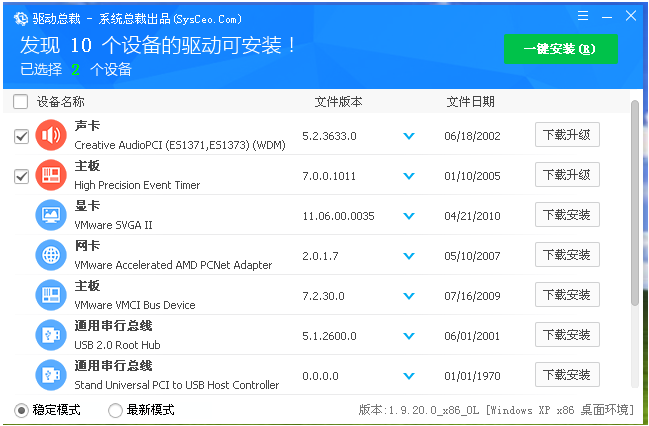The width and height of the screenshot is (649, 426).
Task: Click the 声卡 category label
Action: [x=87, y=126]
